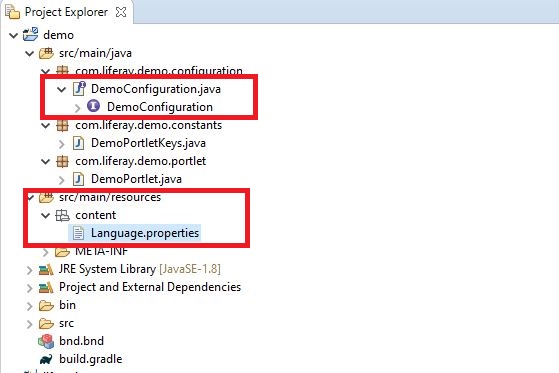Select the content package label
Screen dimensions: 559x373
click(x=96, y=215)
